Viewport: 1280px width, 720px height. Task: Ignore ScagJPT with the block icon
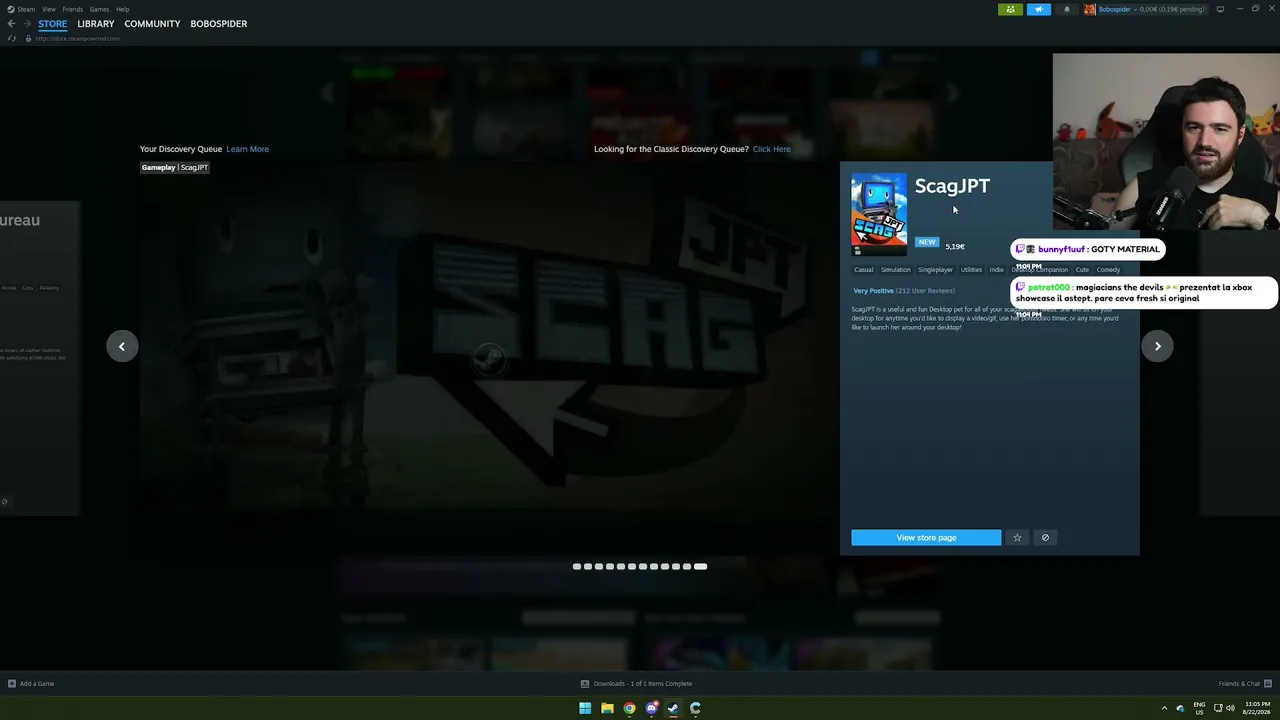pos(1045,538)
